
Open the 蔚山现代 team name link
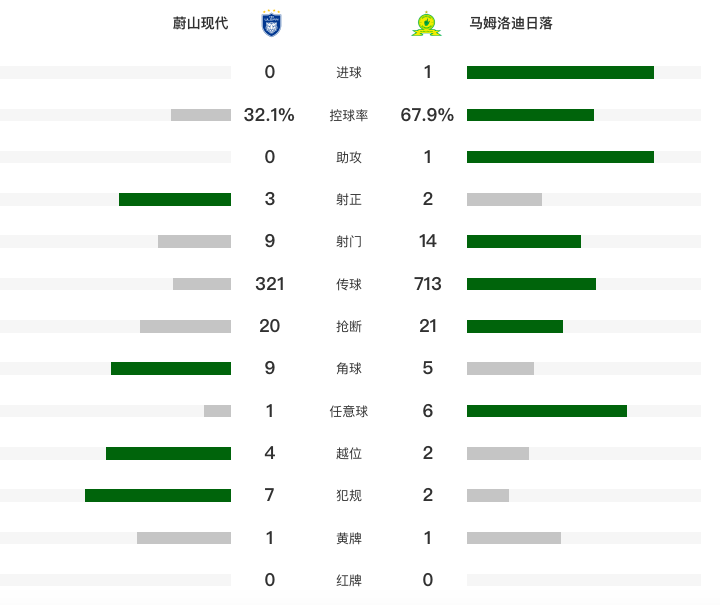[200, 23]
